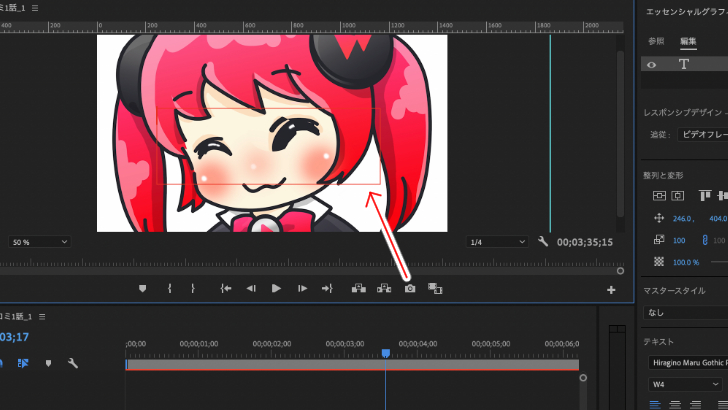Toggle linked selection in the timeline
Screen dimensions: 728x410
(23, 363)
